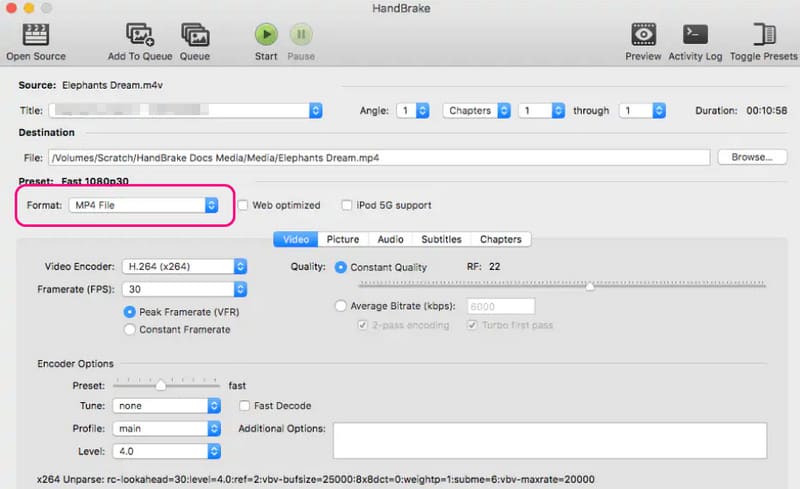
Task: Open the Activity Log terminal icon
Action: [695, 35]
